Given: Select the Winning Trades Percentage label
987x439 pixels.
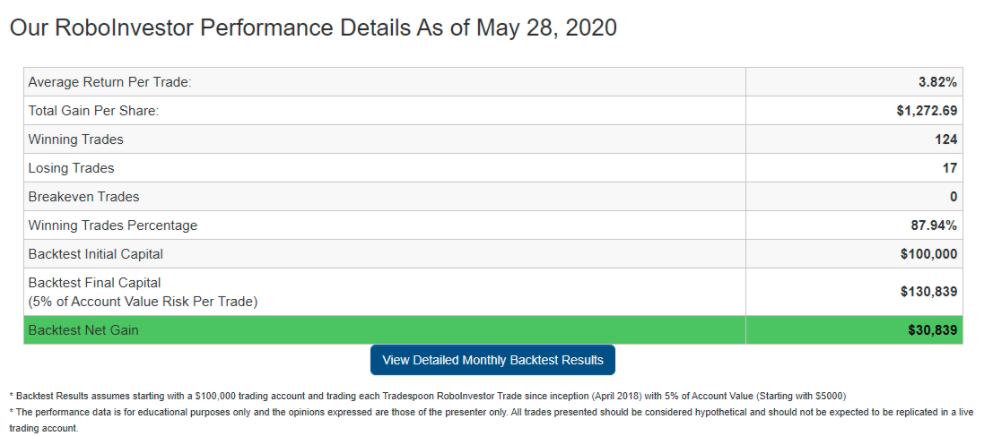Looking at the screenshot, I should (x=113, y=225).
